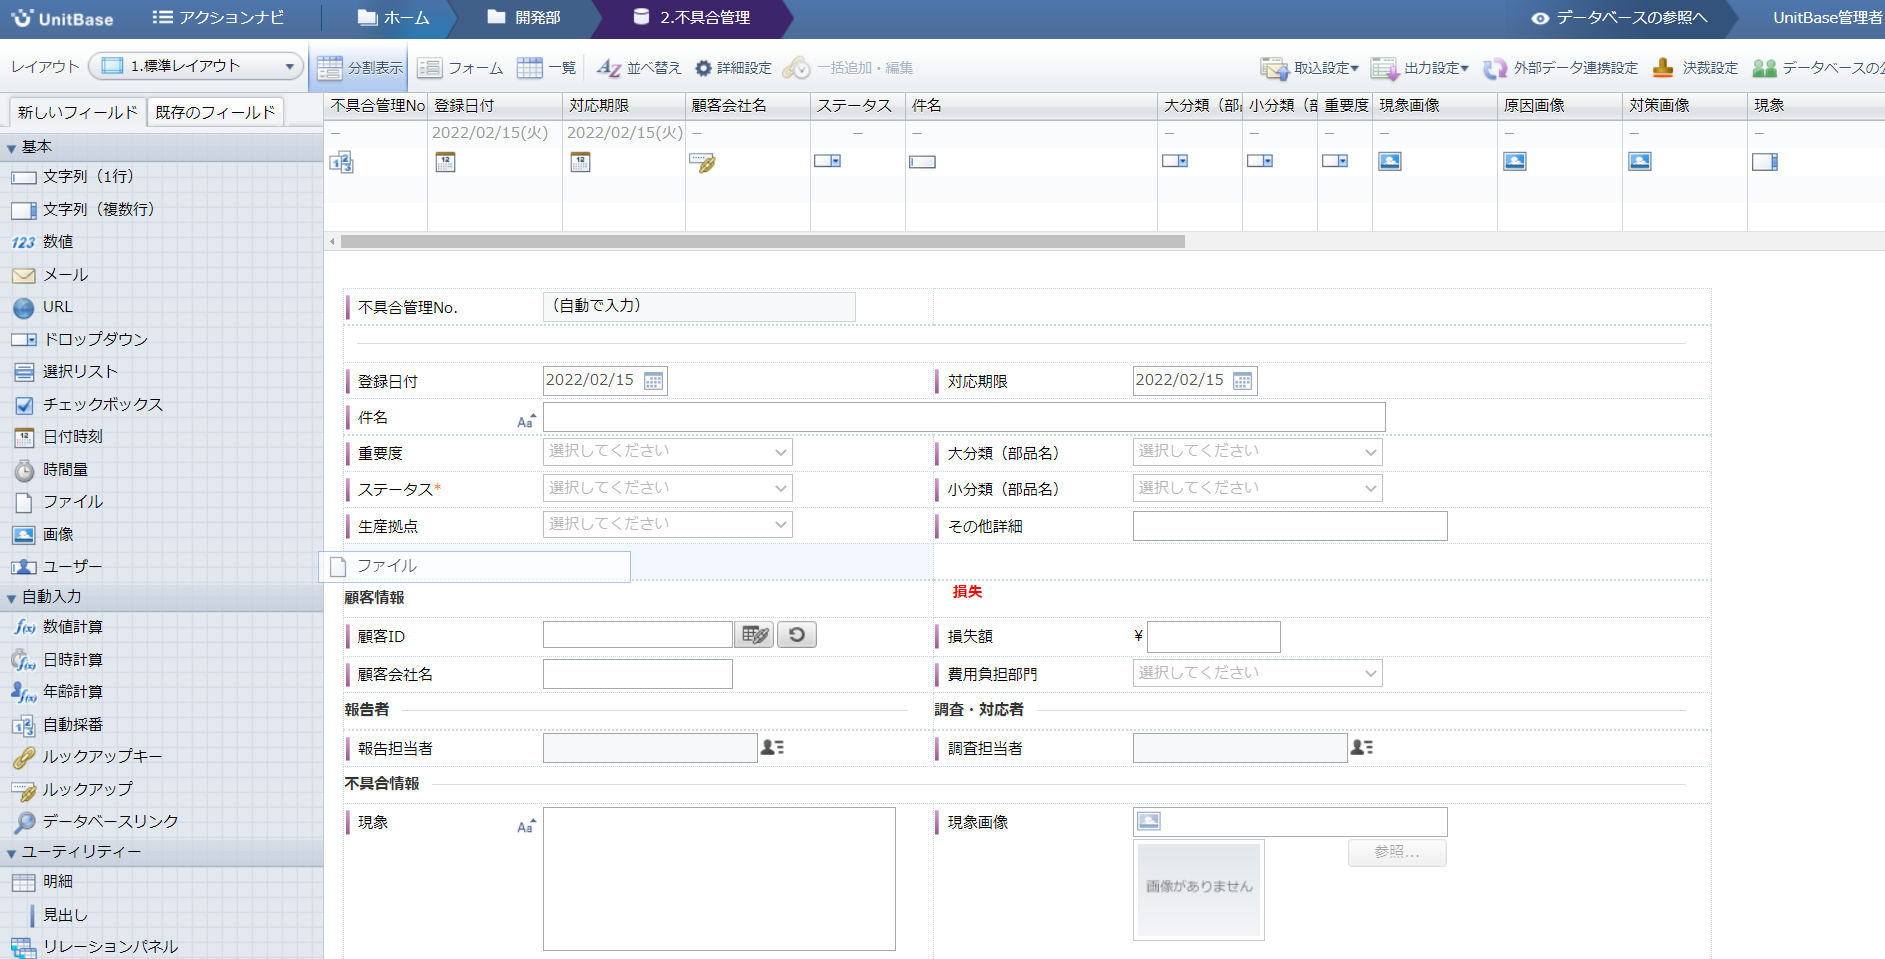Collapse the 自動入力 section
Screen dimensions: 1885x959
tap(11, 598)
